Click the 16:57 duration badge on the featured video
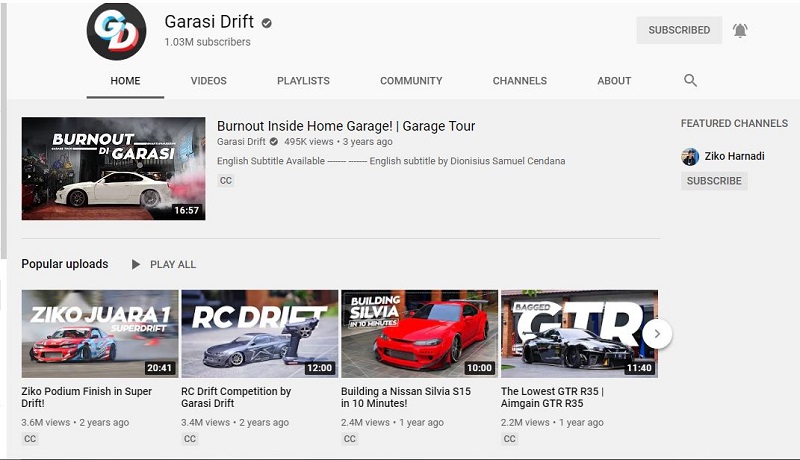 (186, 210)
